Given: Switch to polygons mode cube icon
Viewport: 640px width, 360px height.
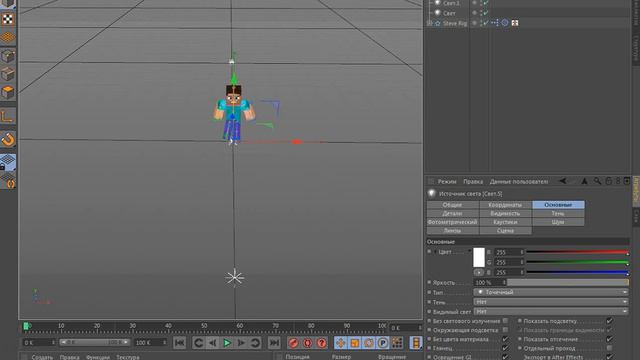Looking at the screenshot, I should click(8, 93).
